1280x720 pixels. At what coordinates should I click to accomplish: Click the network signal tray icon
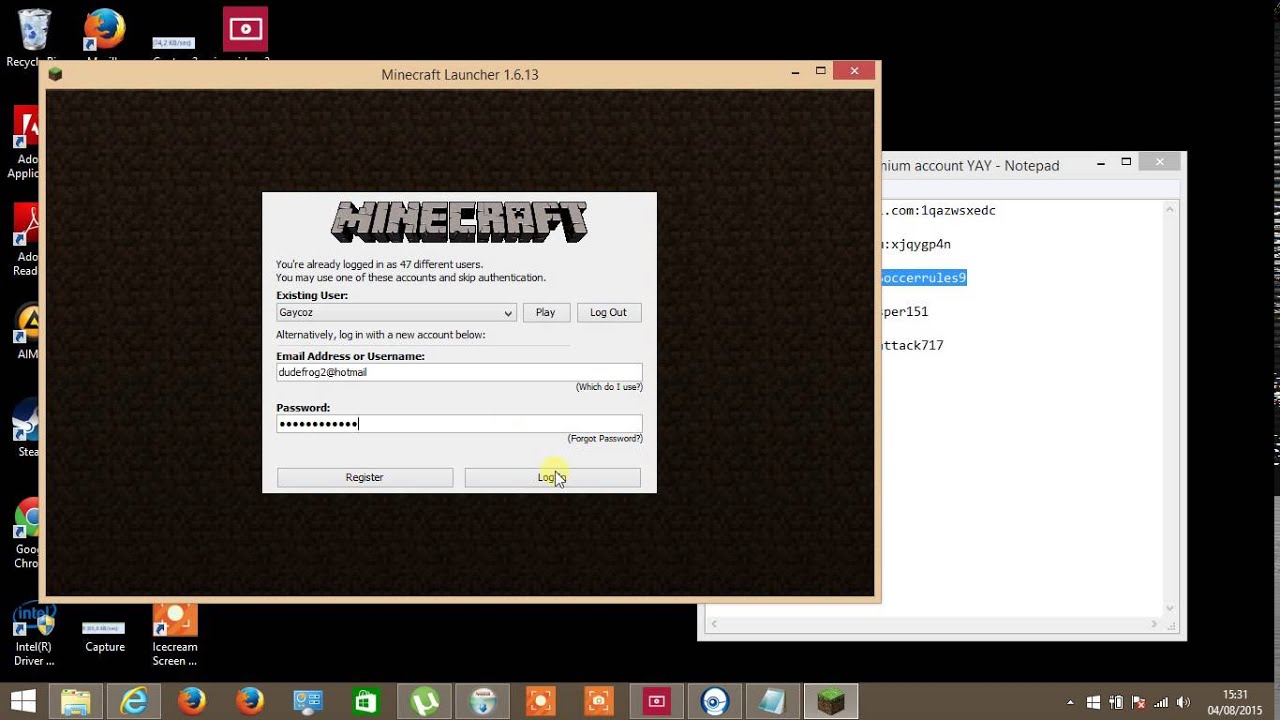1161,702
